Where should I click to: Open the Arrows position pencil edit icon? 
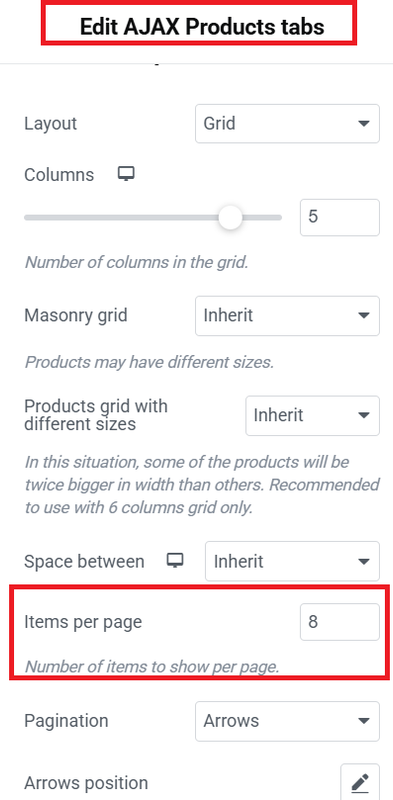360,782
